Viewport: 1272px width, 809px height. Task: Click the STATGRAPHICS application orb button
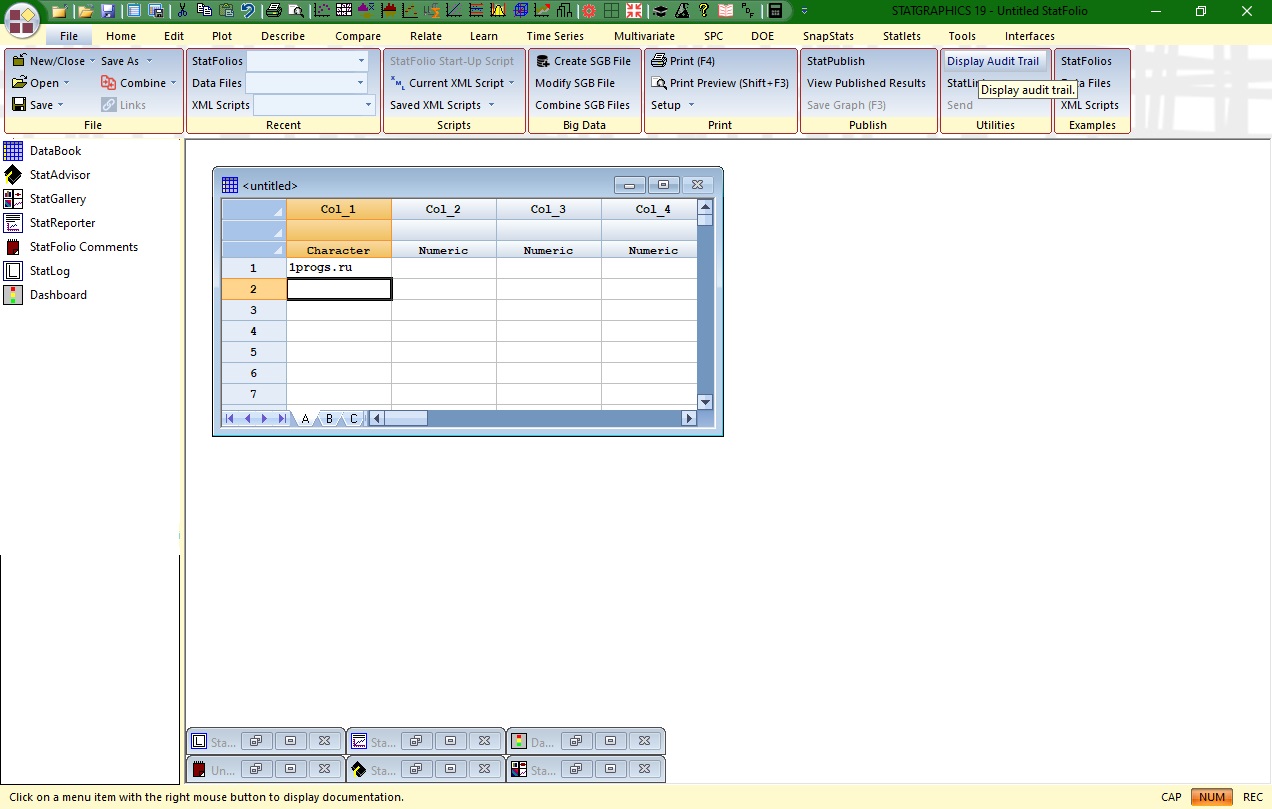coord(22,21)
